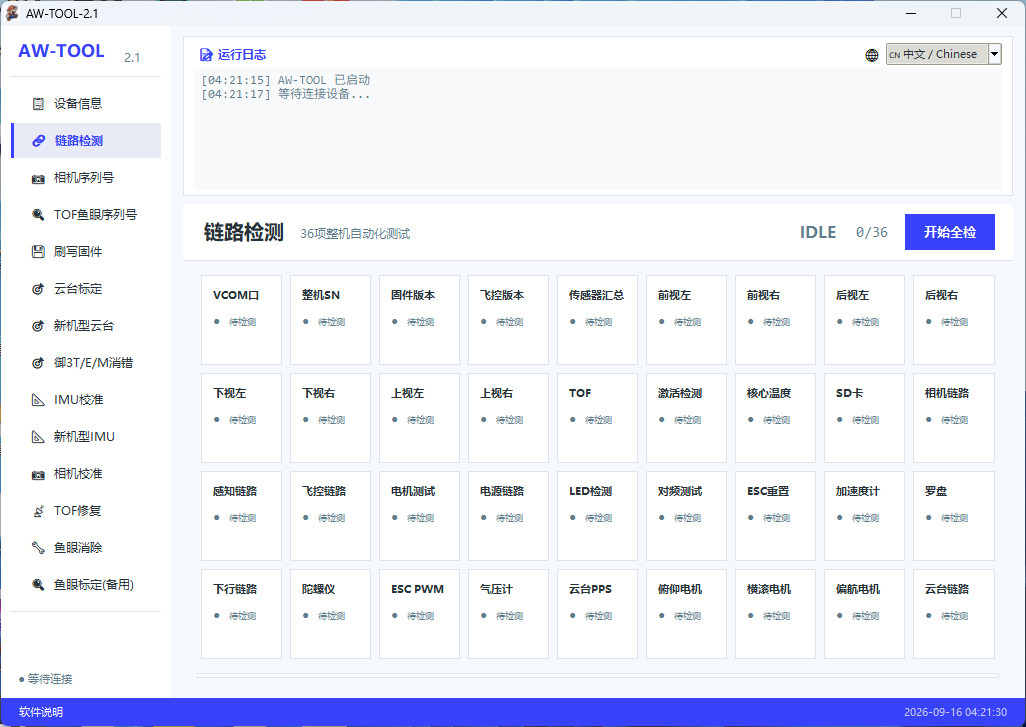Click the 后视右 test card
The width and height of the screenshot is (1026, 727).
(954, 320)
